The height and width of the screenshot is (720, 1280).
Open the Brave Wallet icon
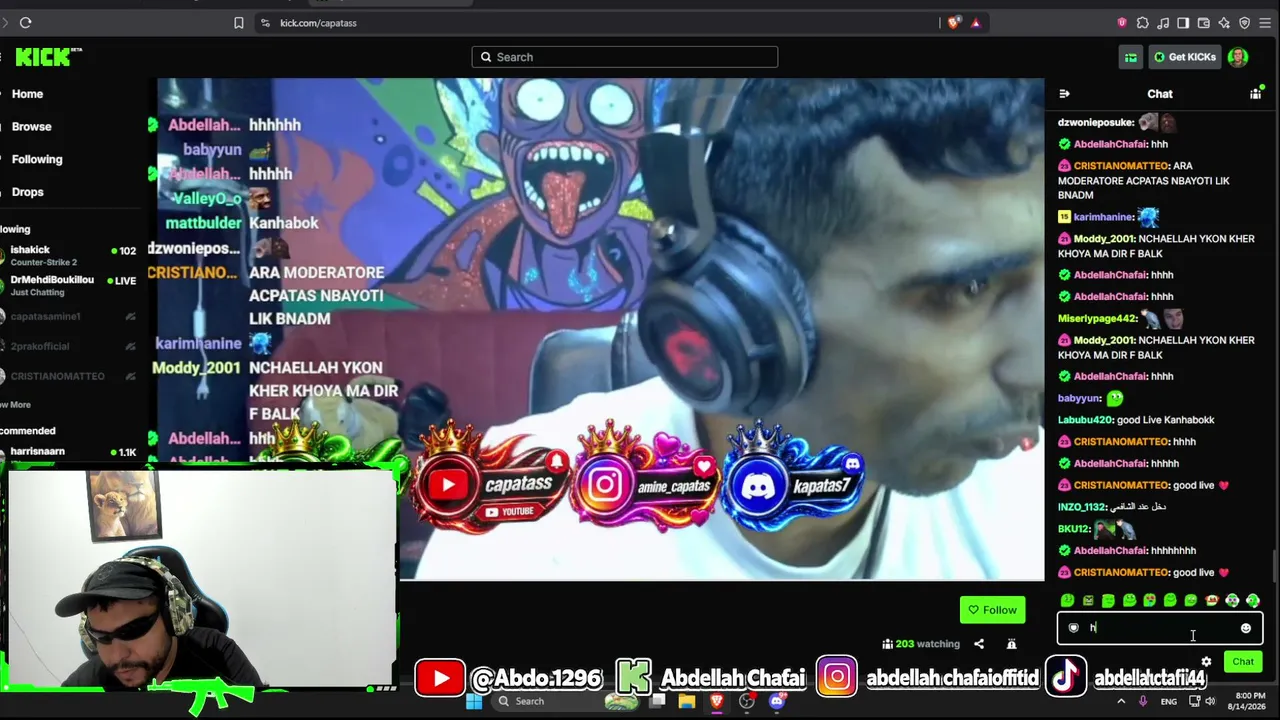click(x=1204, y=23)
